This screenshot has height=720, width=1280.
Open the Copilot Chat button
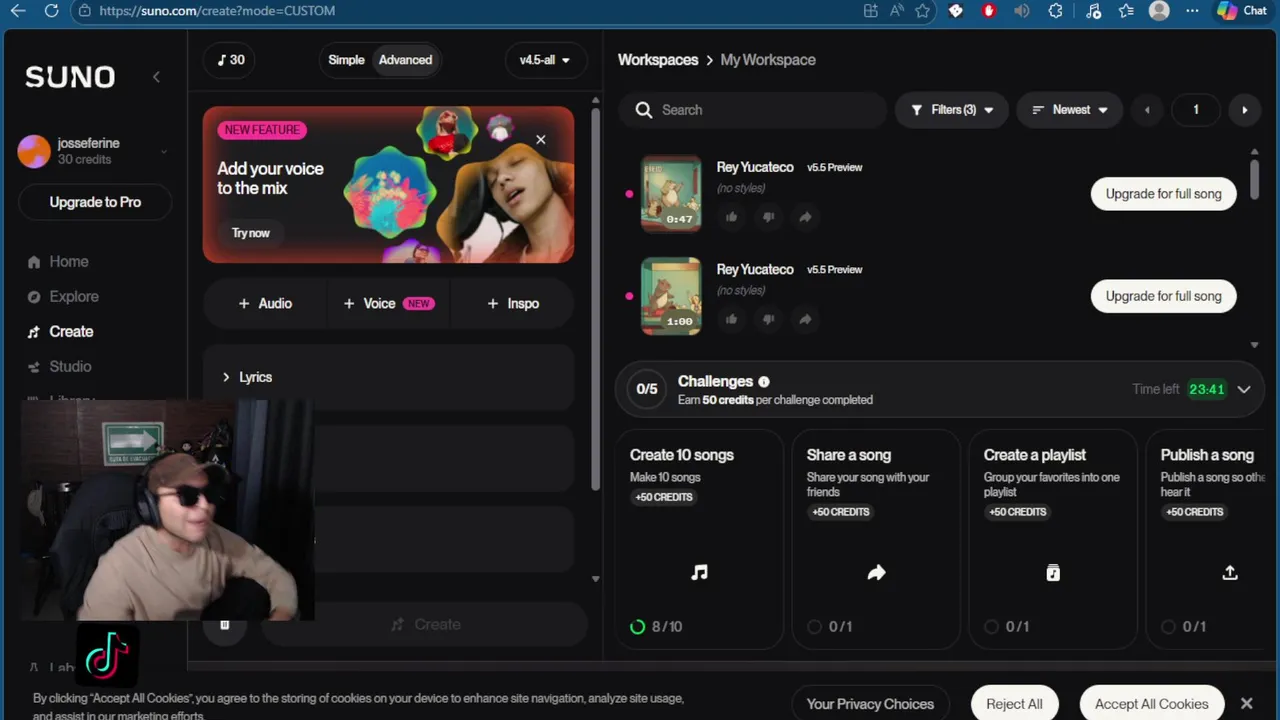click(x=1243, y=11)
